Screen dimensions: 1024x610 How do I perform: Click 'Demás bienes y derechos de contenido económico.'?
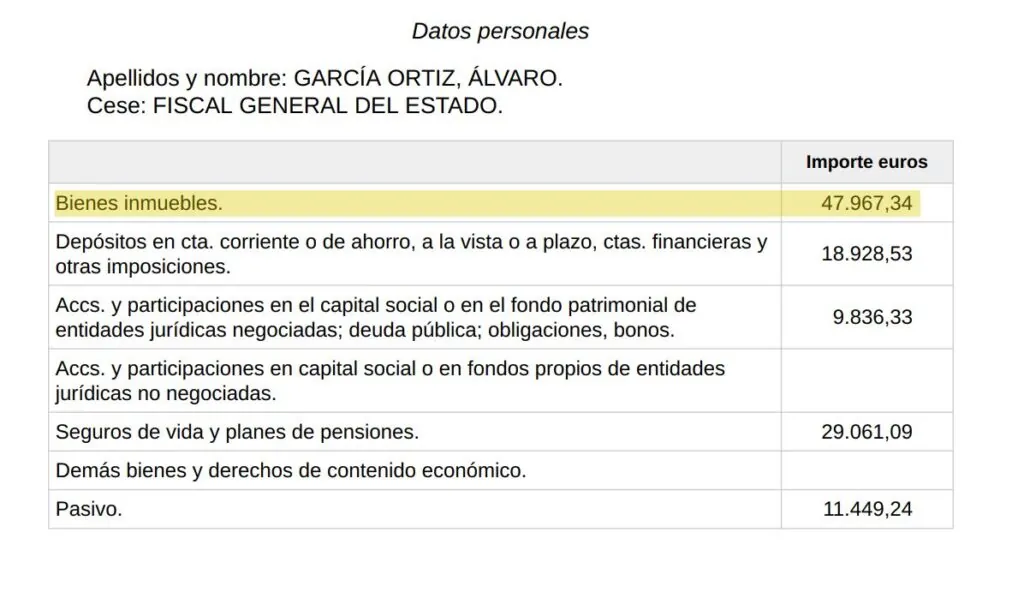[x=291, y=470]
